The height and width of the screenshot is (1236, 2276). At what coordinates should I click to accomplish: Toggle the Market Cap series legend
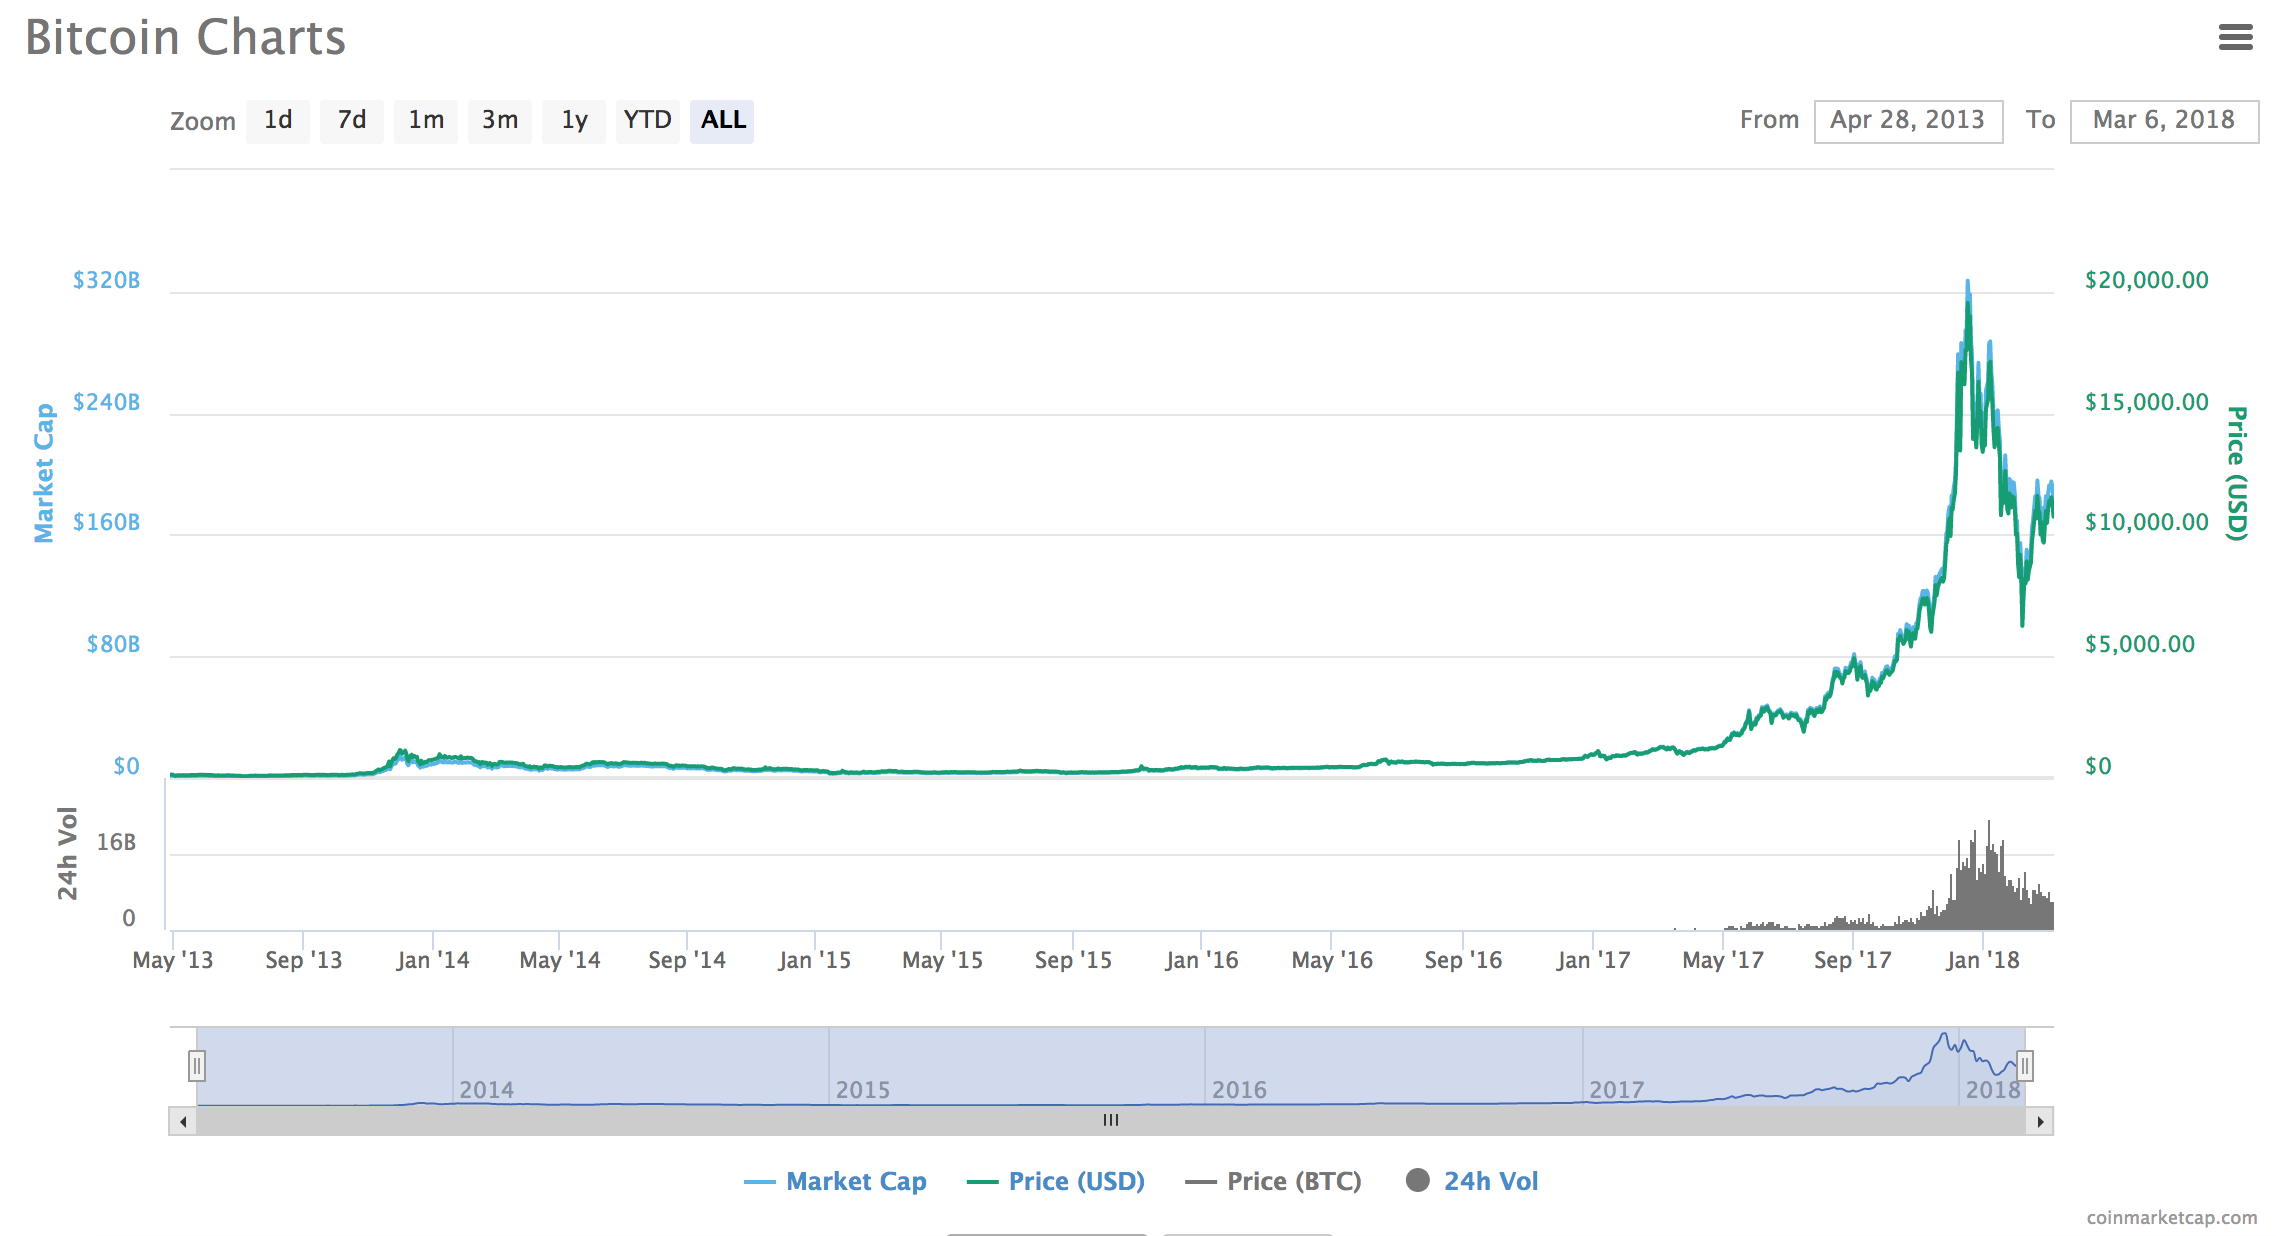coord(836,1182)
